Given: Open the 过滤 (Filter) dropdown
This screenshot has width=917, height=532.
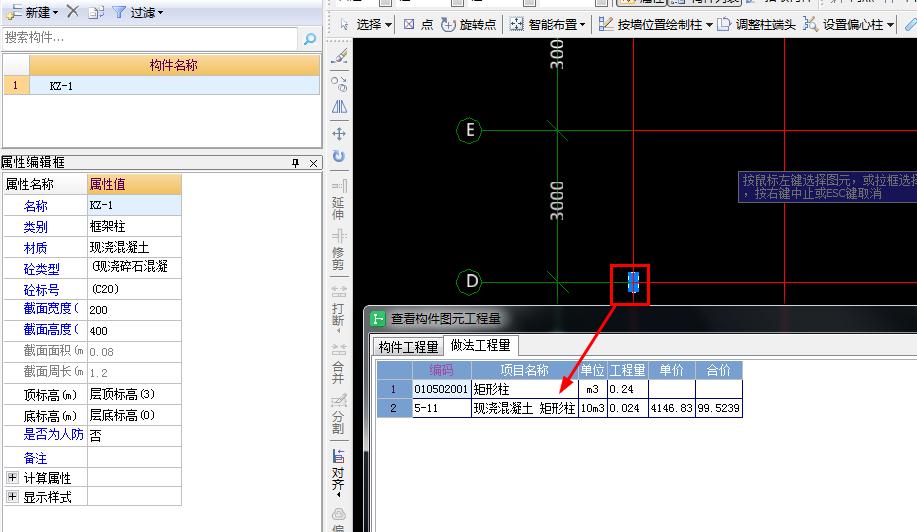Looking at the screenshot, I should [137, 12].
